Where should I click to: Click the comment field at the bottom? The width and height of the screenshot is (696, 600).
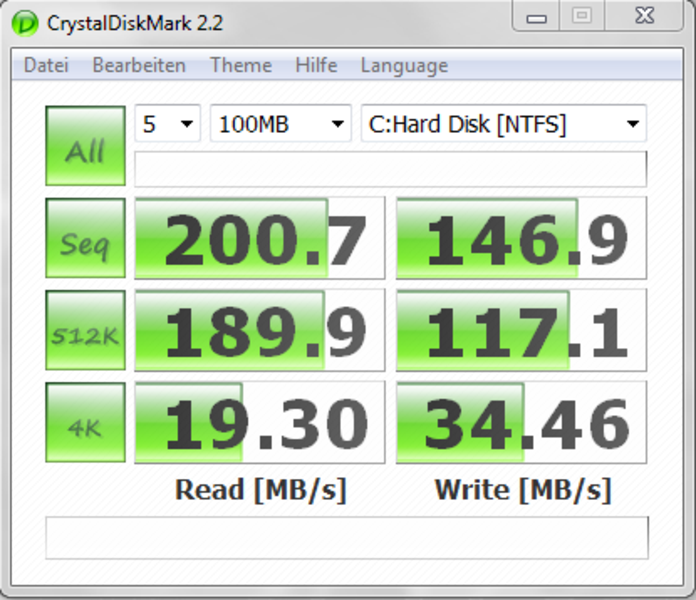pos(347,538)
